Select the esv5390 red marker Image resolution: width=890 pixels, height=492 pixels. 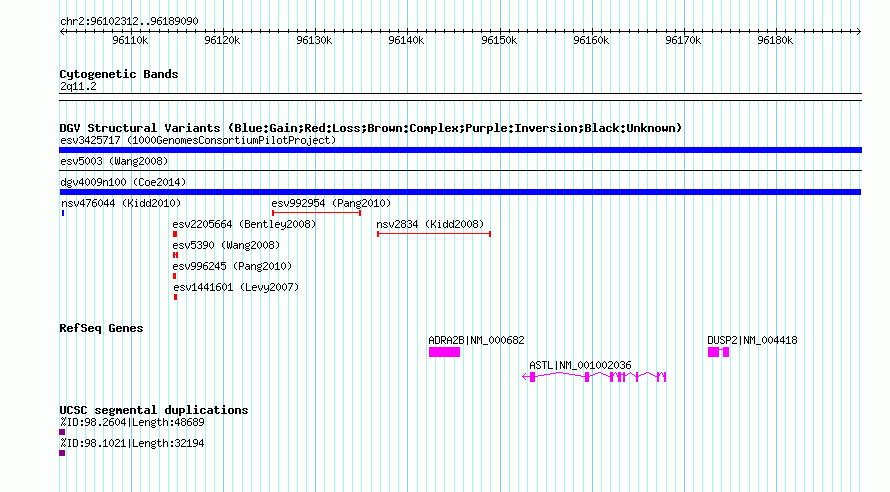click(175, 255)
